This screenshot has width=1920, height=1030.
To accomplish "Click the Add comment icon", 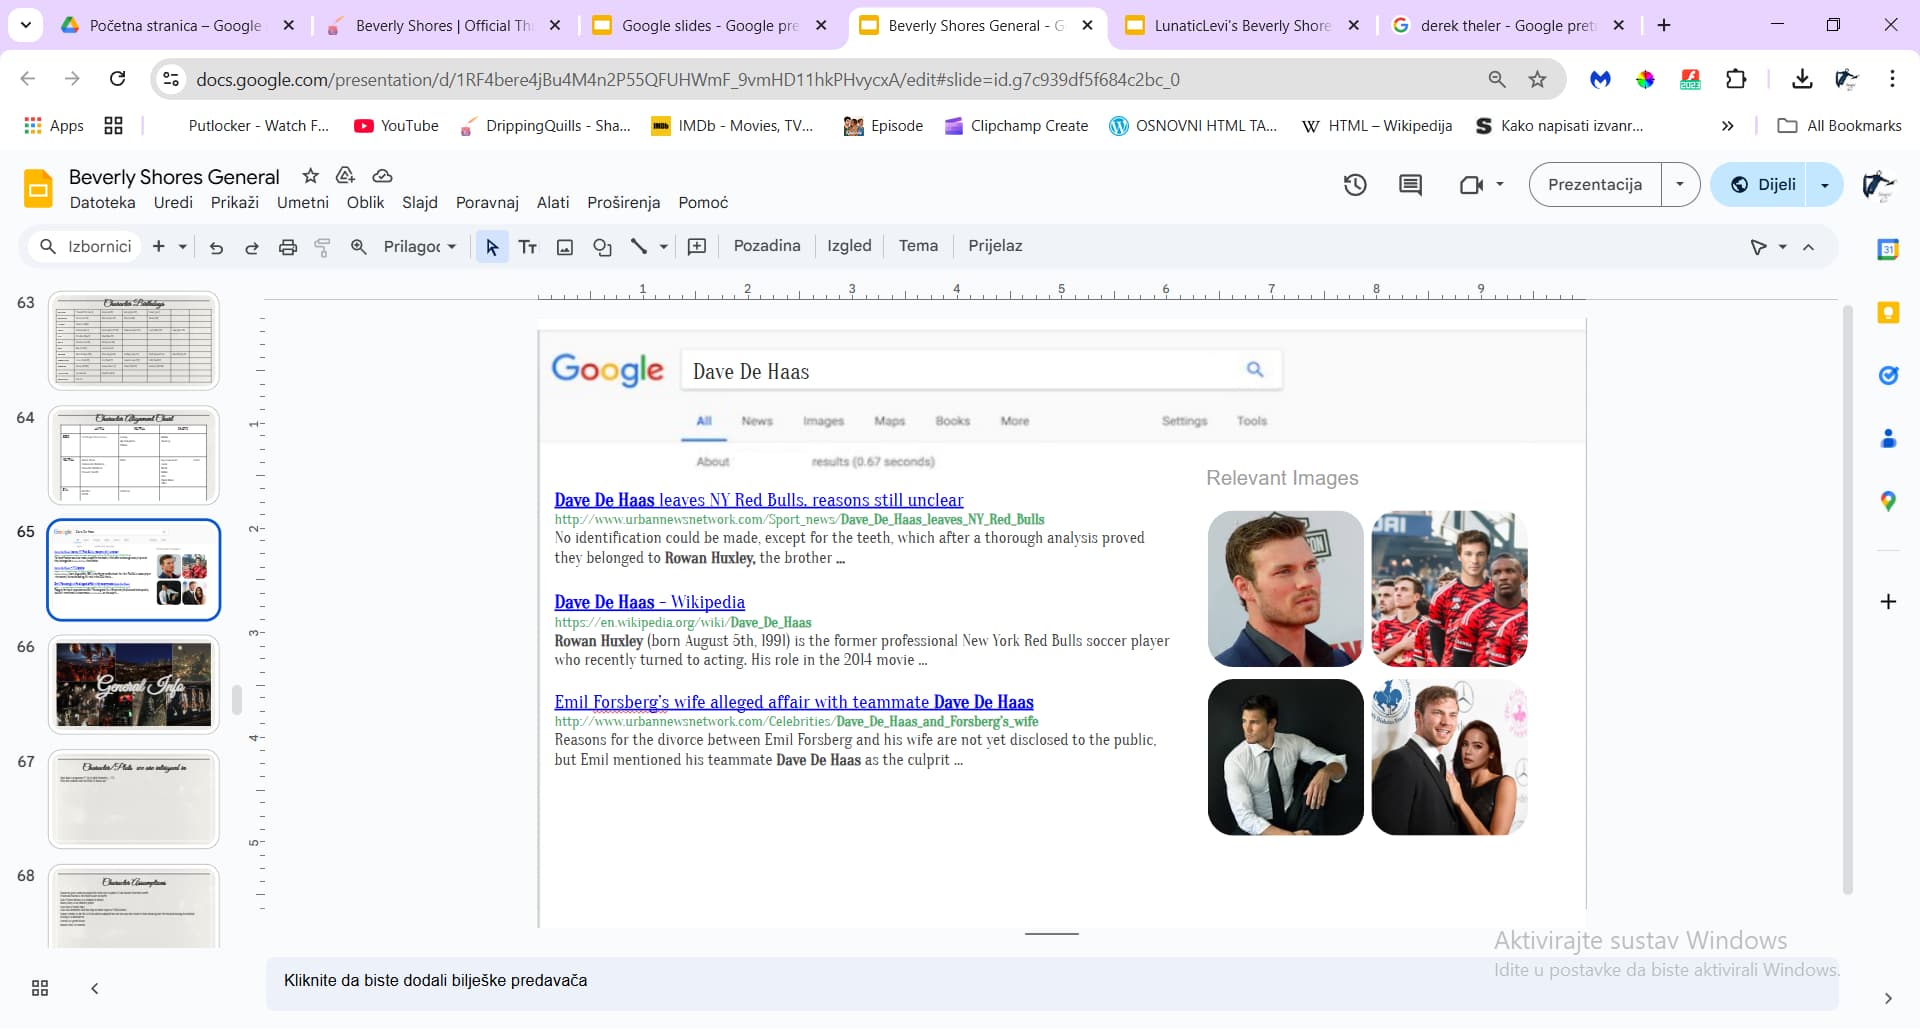I will [x=697, y=247].
